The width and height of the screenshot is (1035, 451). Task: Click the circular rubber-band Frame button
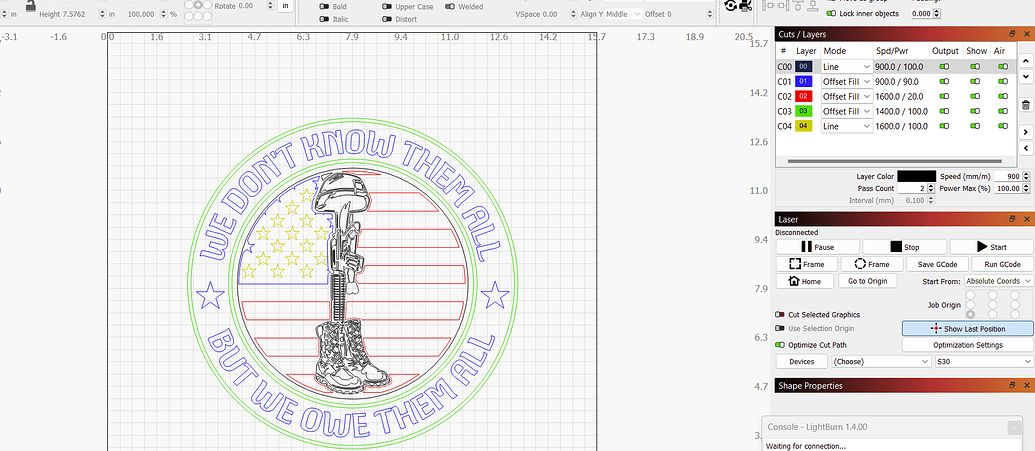(871, 264)
